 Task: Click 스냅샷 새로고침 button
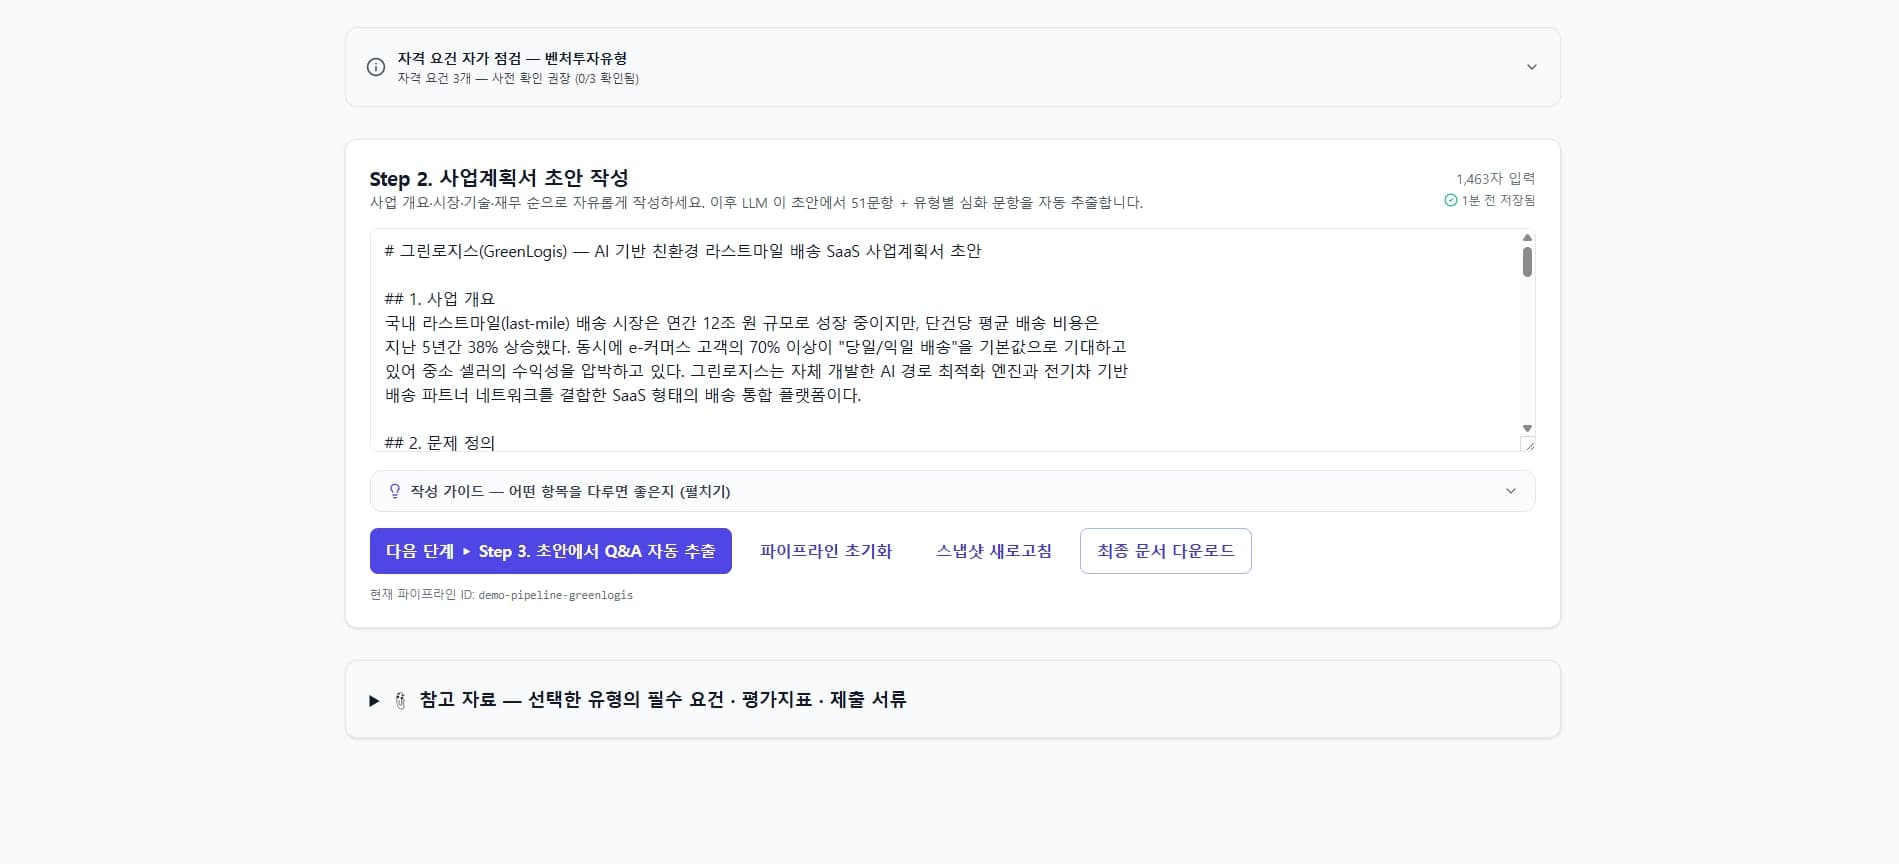point(994,551)
